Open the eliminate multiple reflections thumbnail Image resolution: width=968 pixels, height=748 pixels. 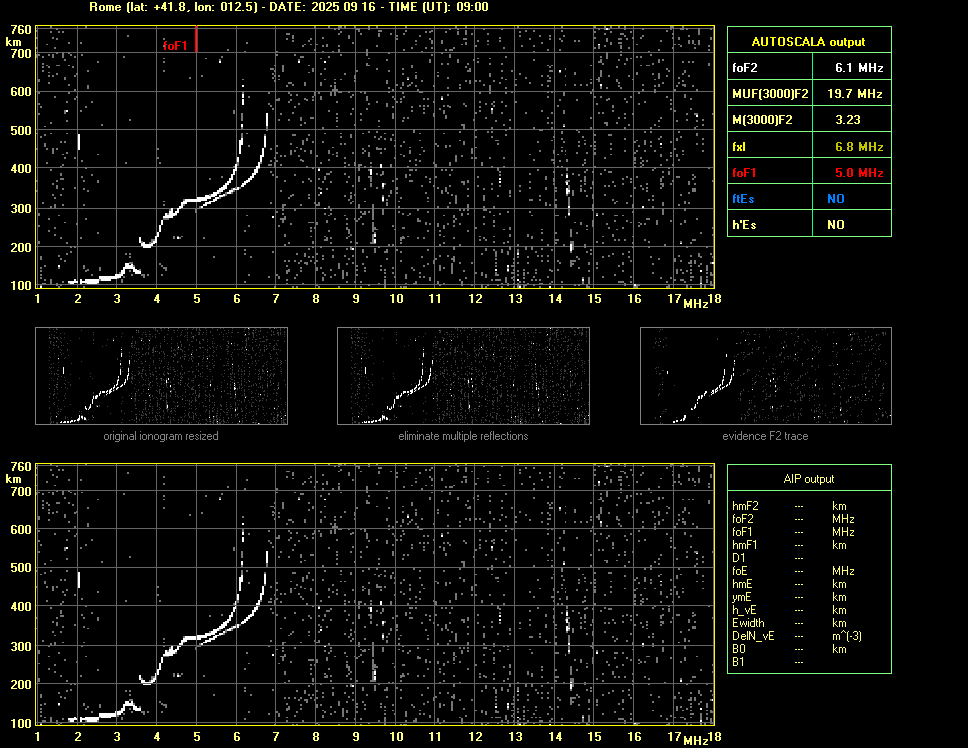point(463,376)
